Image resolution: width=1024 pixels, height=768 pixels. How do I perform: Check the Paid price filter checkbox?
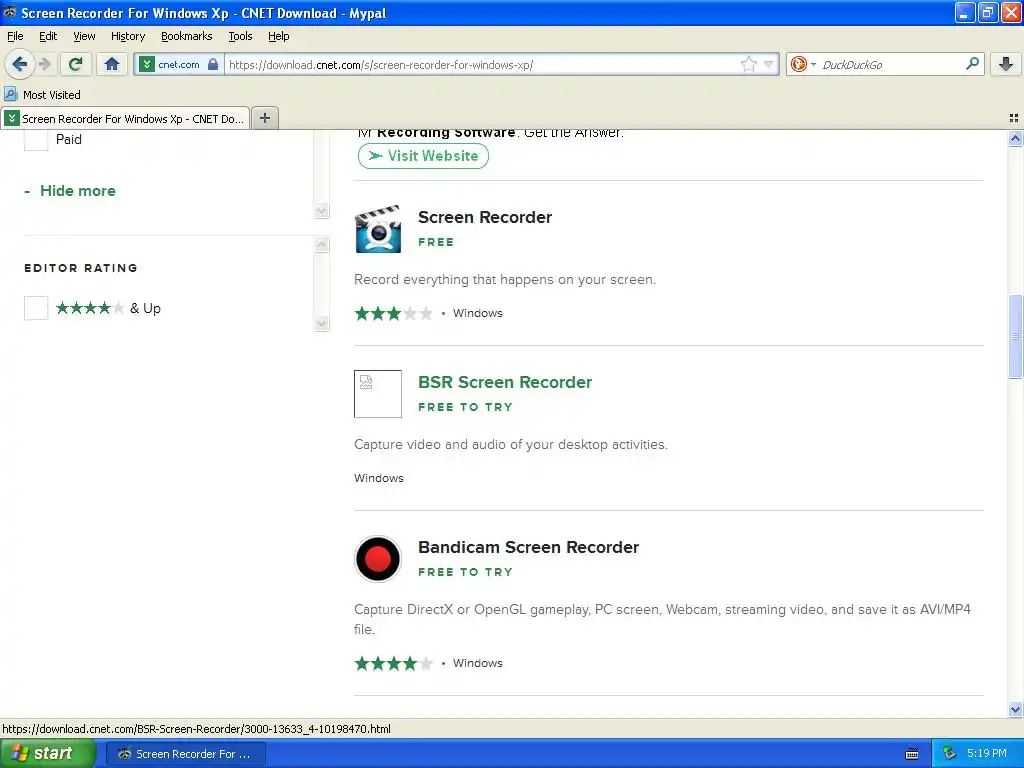click(x=36, y=139)
